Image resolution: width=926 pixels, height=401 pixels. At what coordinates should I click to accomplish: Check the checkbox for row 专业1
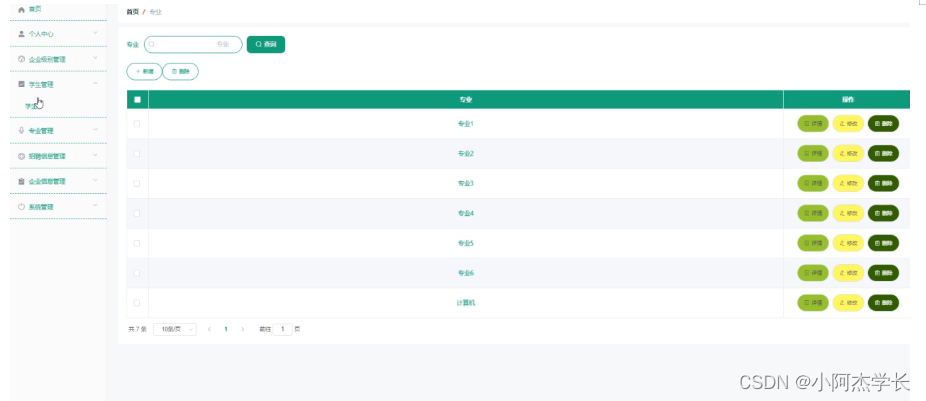(x=137, y=123)
